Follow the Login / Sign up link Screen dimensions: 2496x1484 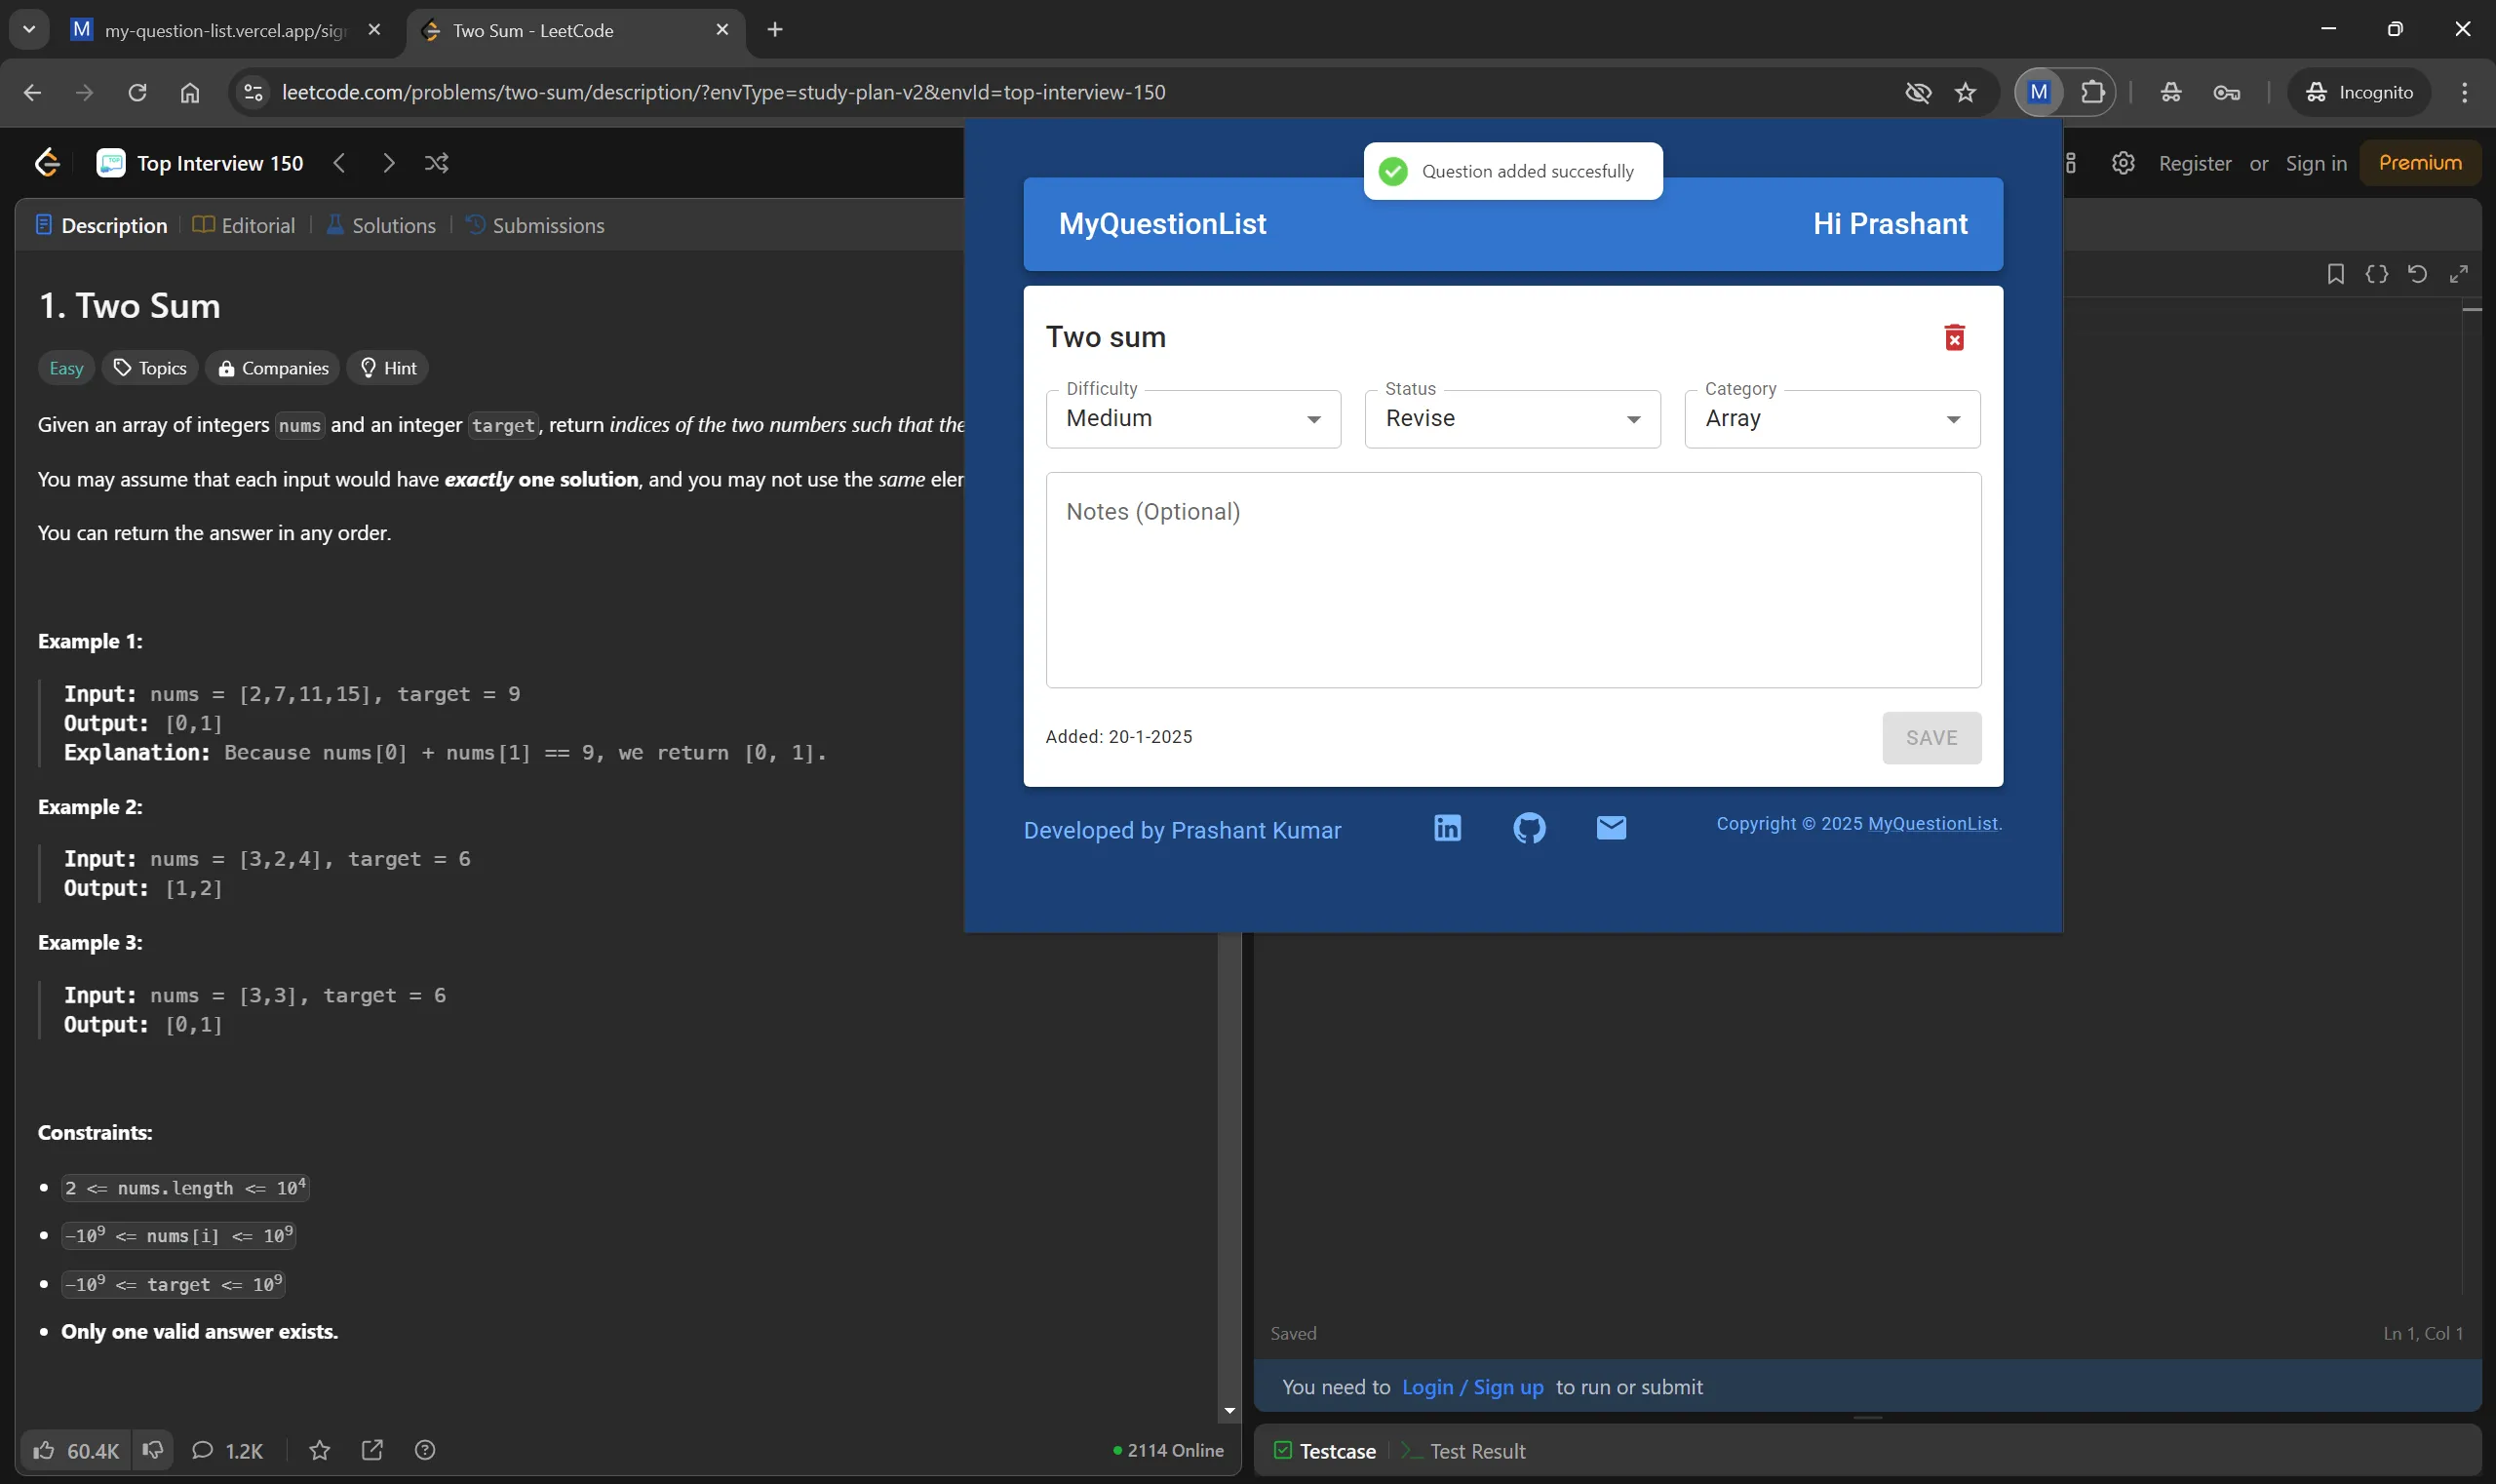(x=1472, y=1387)
